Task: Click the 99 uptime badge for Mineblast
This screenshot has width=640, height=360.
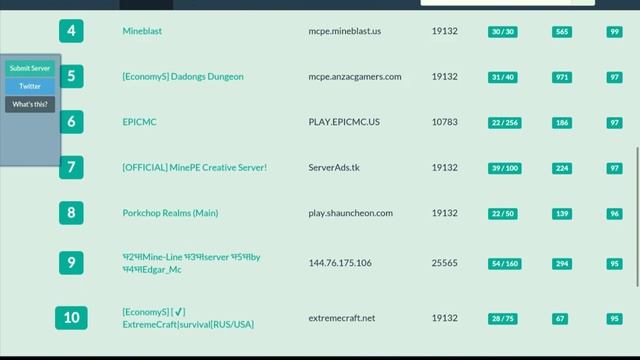Action: [x=614, y=32]
